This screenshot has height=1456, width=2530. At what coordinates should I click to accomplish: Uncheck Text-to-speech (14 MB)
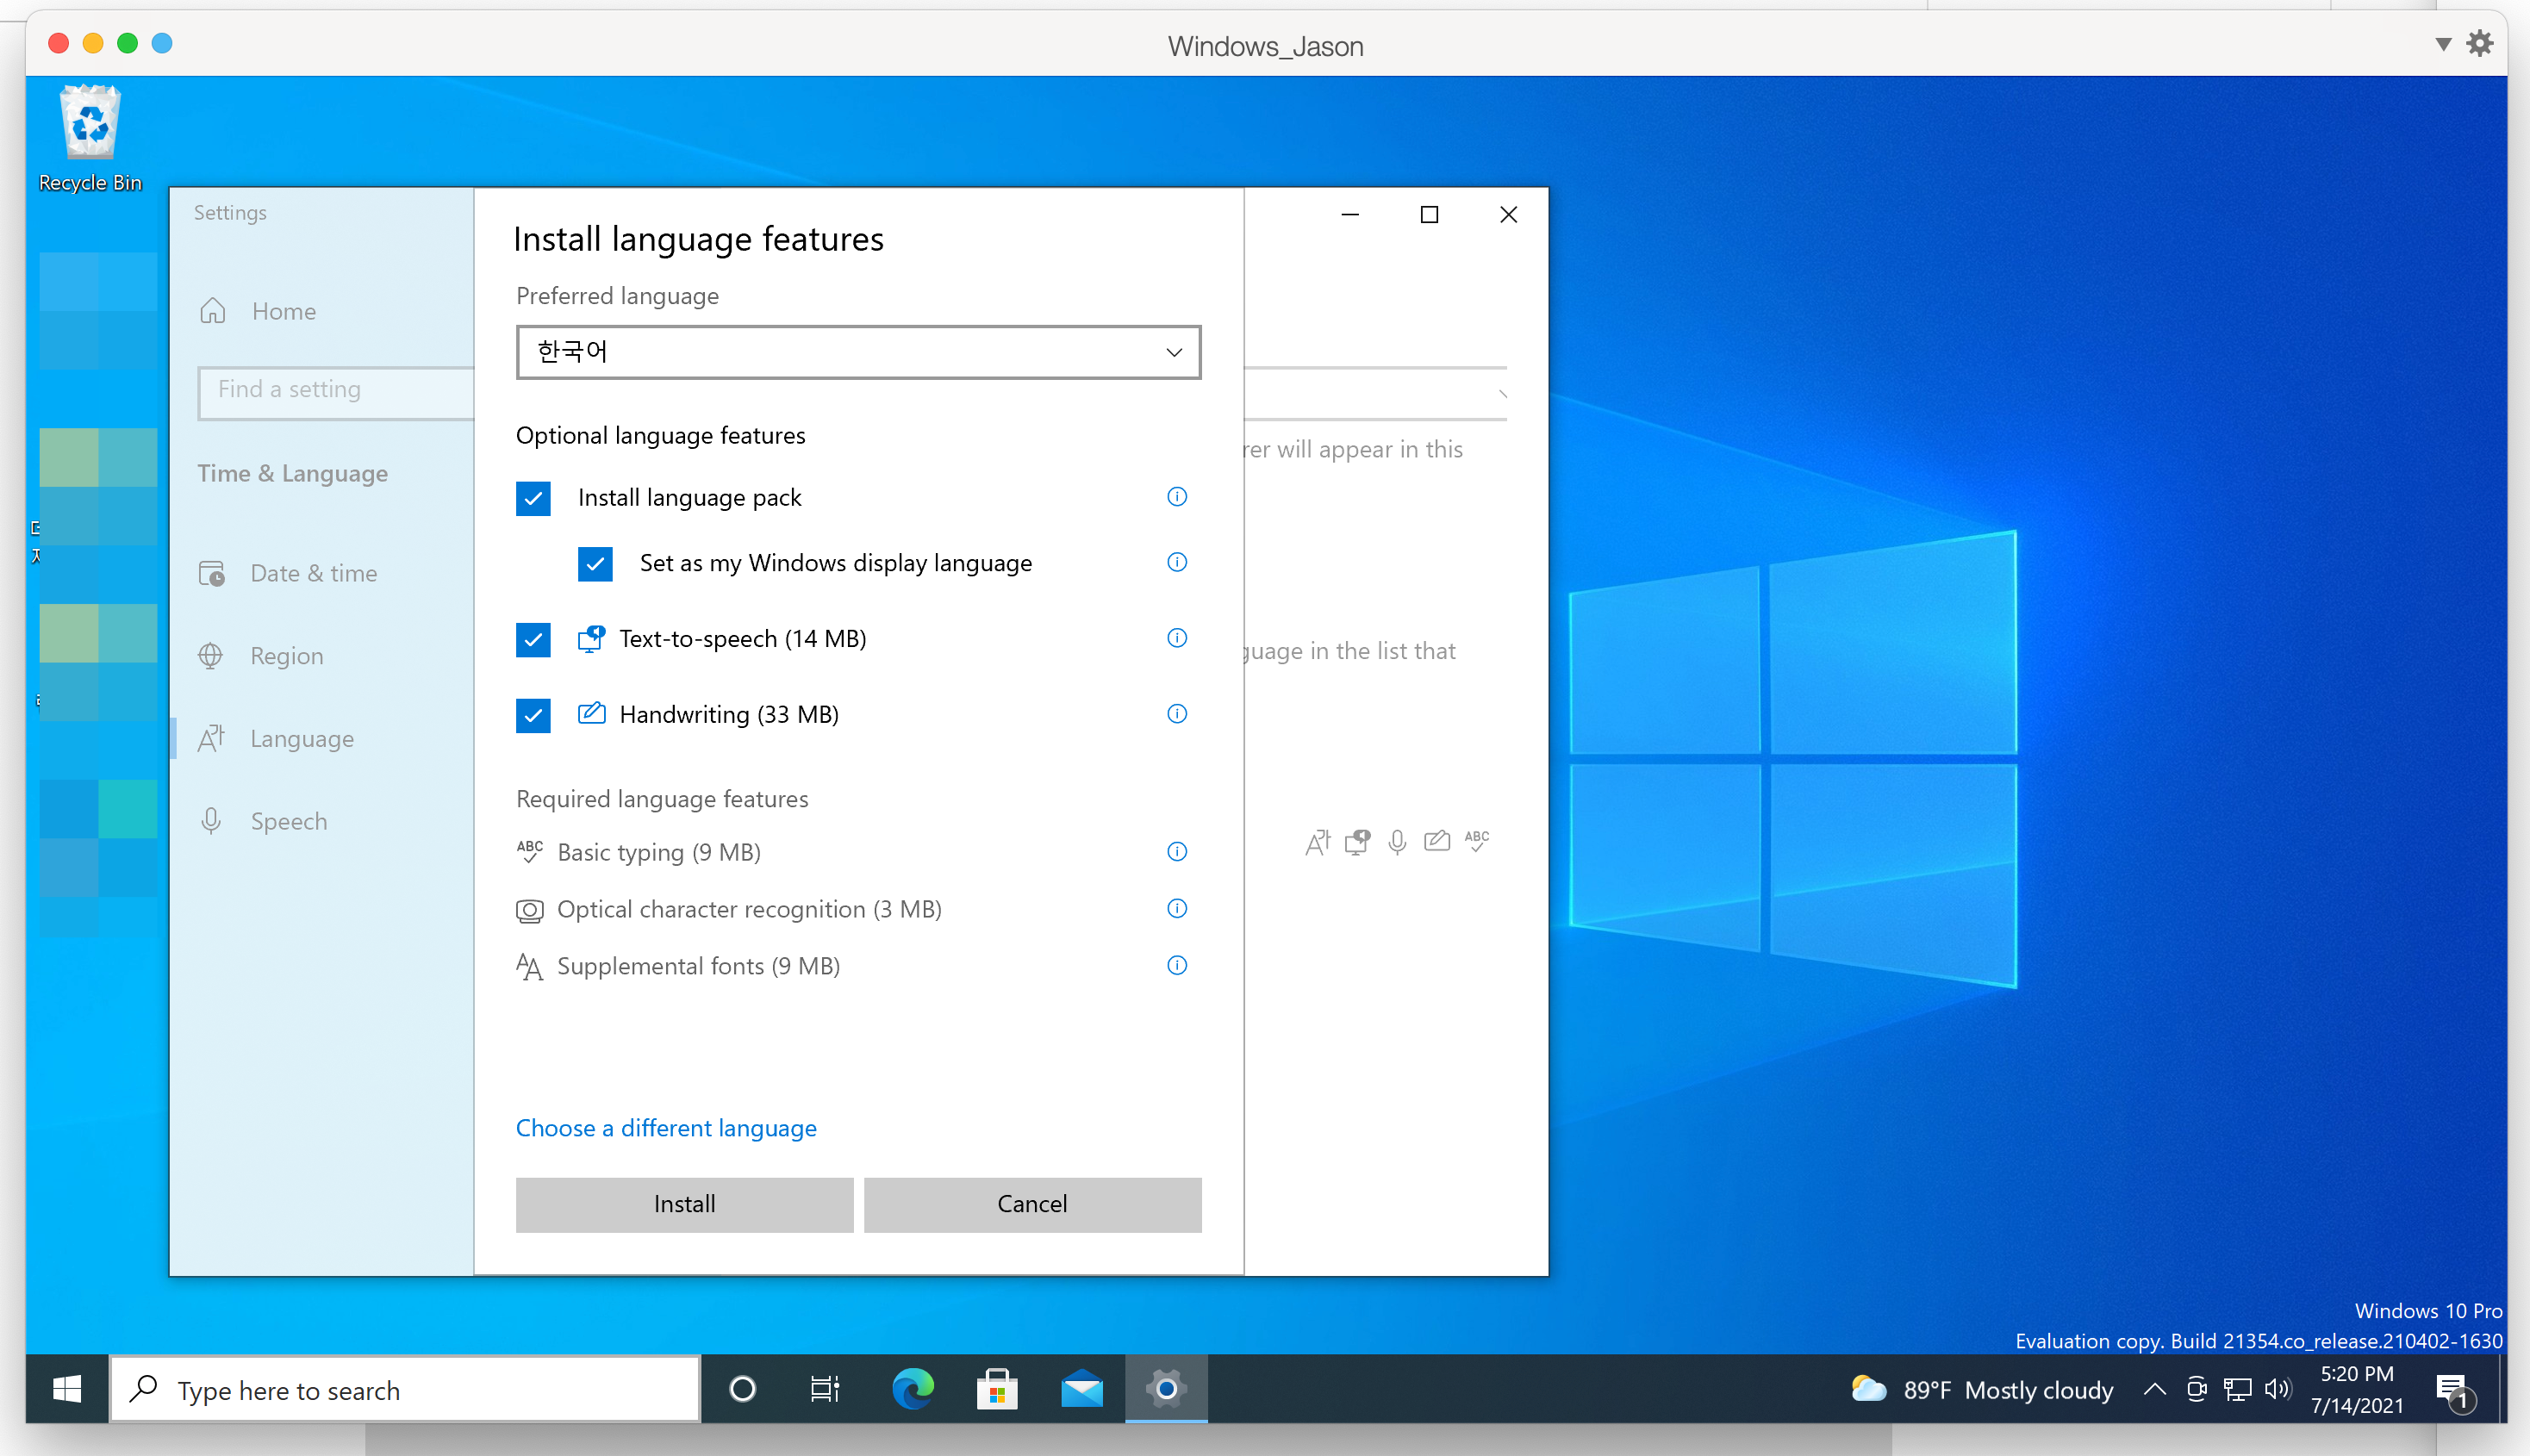[533, 640]
